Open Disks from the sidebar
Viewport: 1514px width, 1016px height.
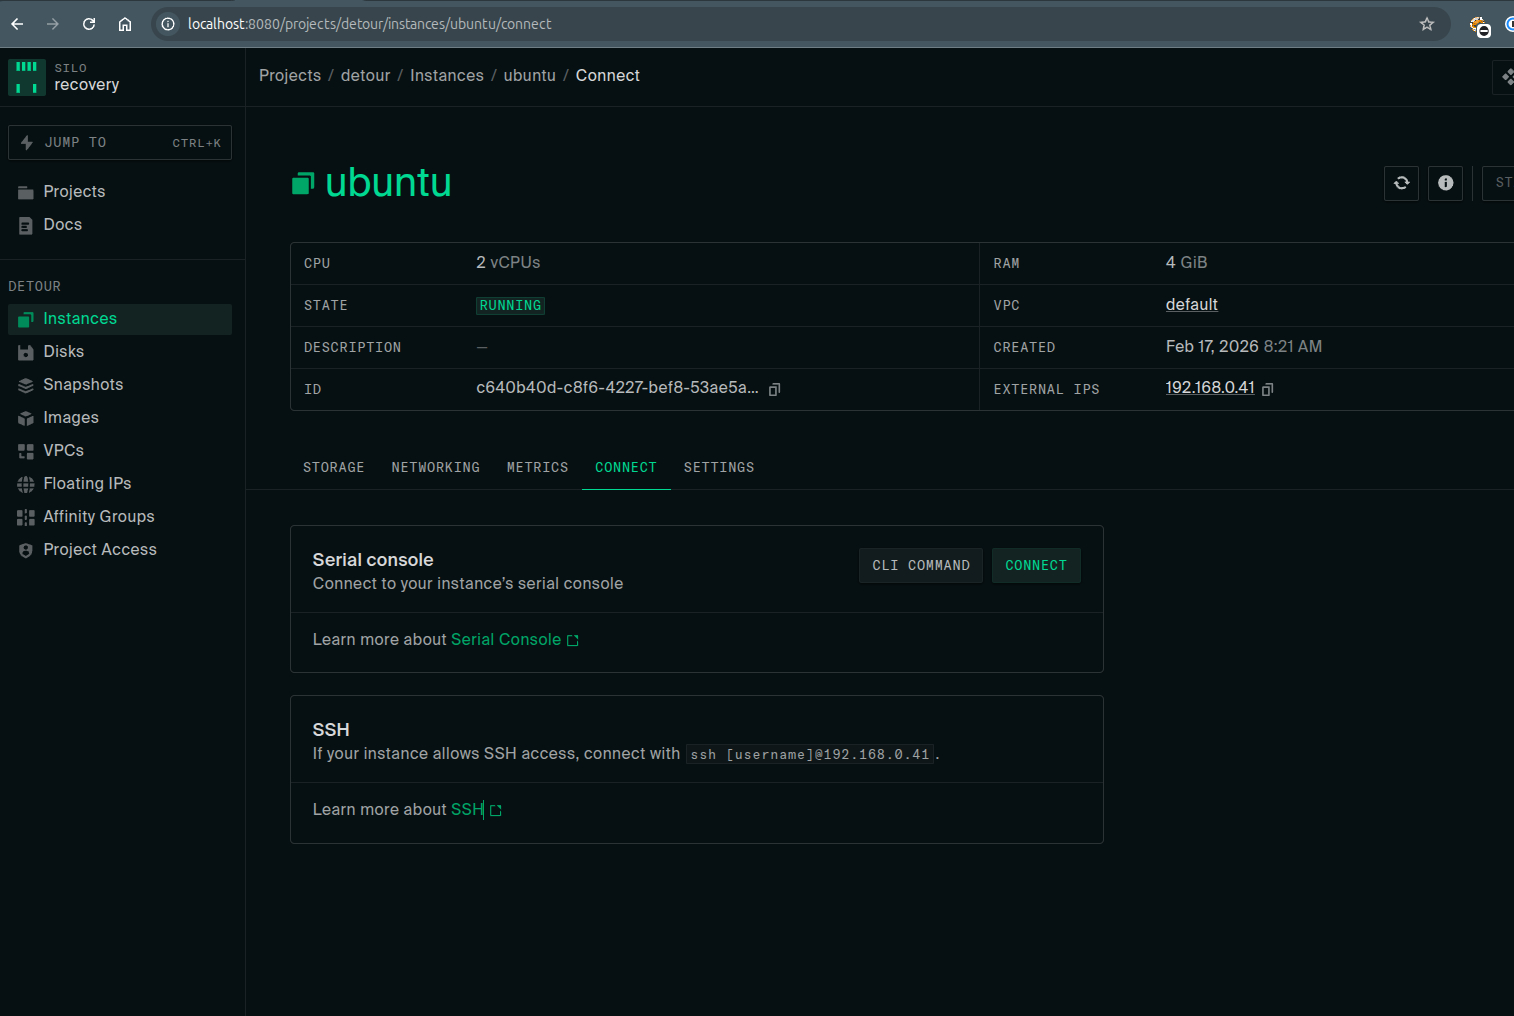(63, 352)
